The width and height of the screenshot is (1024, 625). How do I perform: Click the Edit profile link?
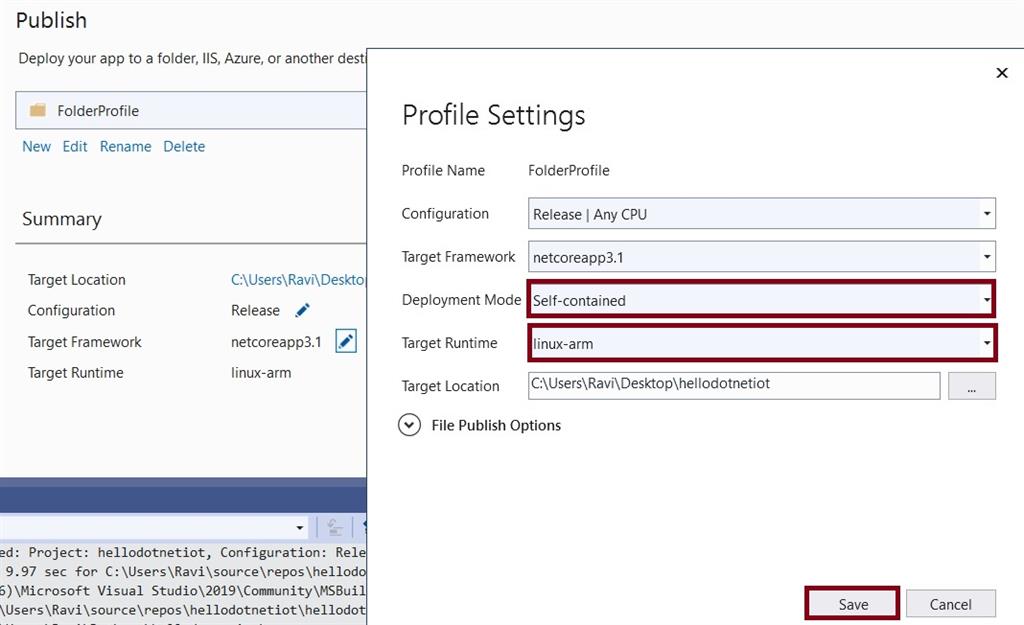tap(75, 146)
